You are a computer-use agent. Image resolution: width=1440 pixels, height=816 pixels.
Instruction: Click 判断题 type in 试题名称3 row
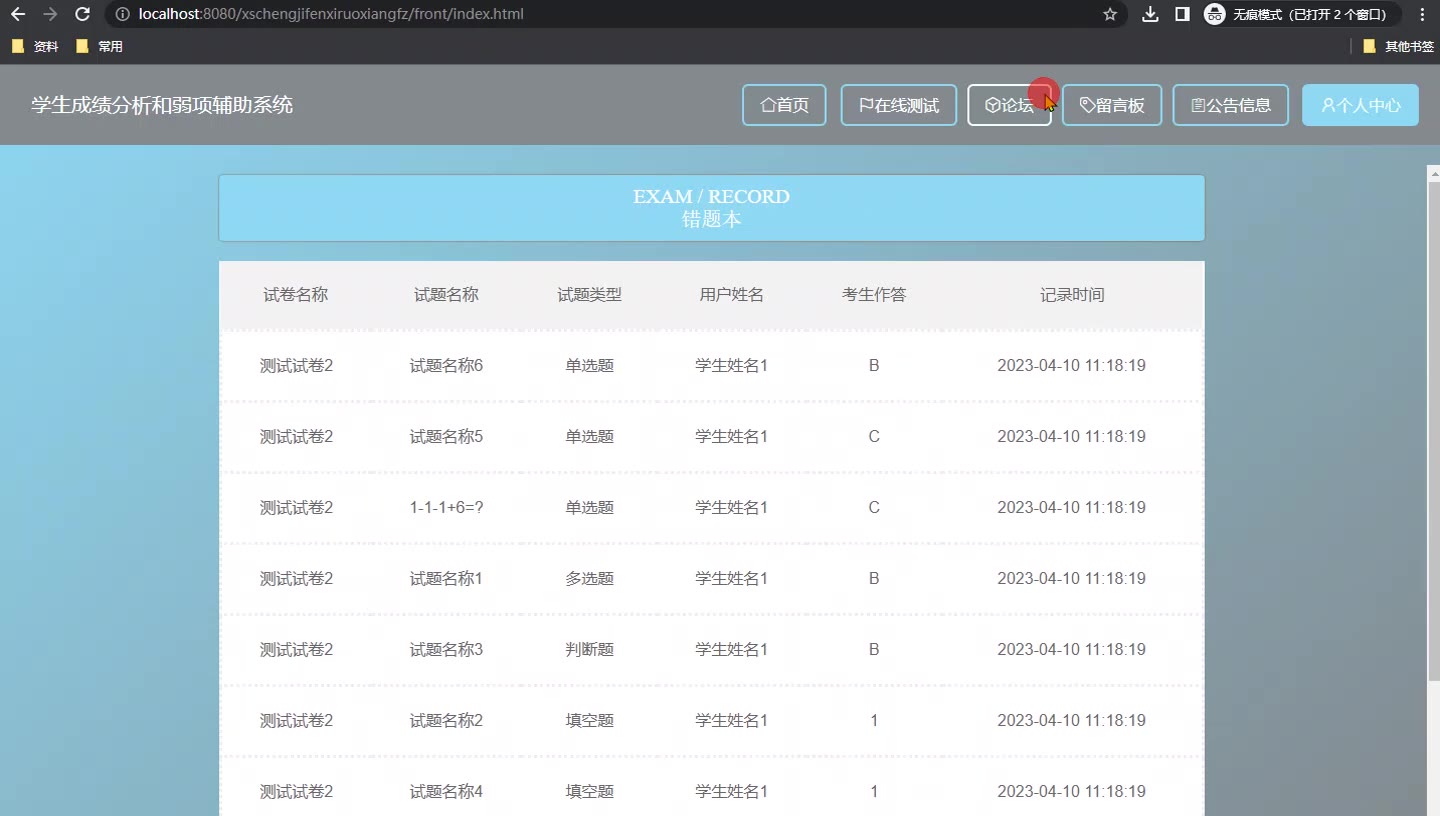pyautogui.click(x=589, y=650)
